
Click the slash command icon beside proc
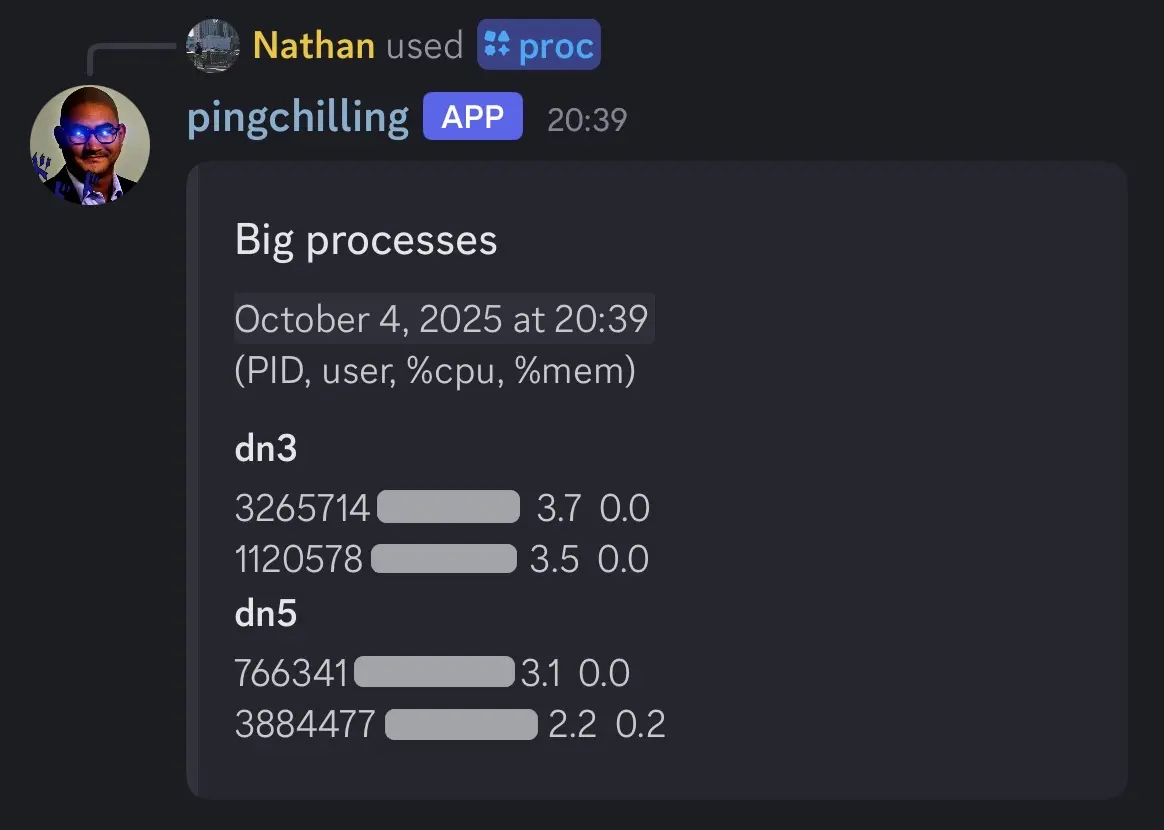497,46
